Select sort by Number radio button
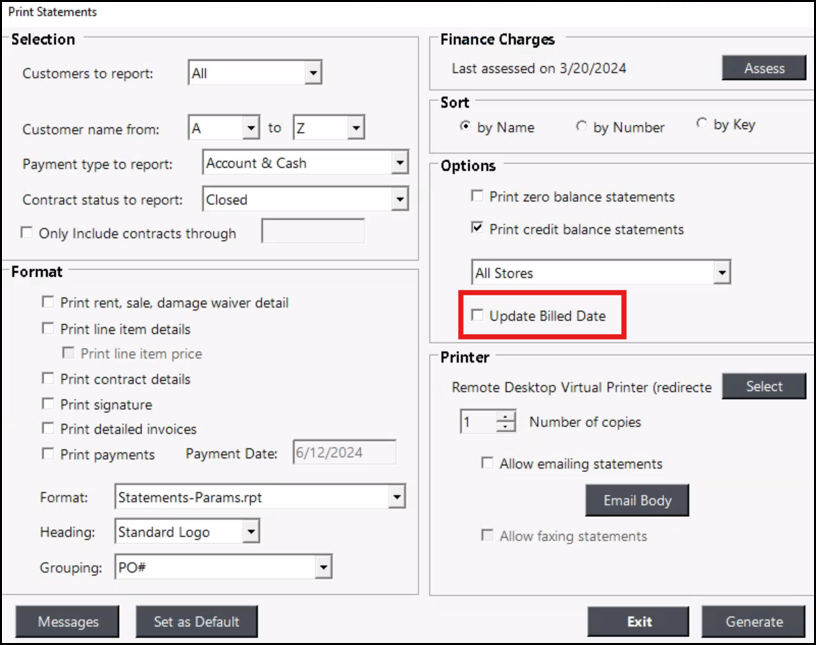This screenshot has width=816, height=645. pos(581,127)
